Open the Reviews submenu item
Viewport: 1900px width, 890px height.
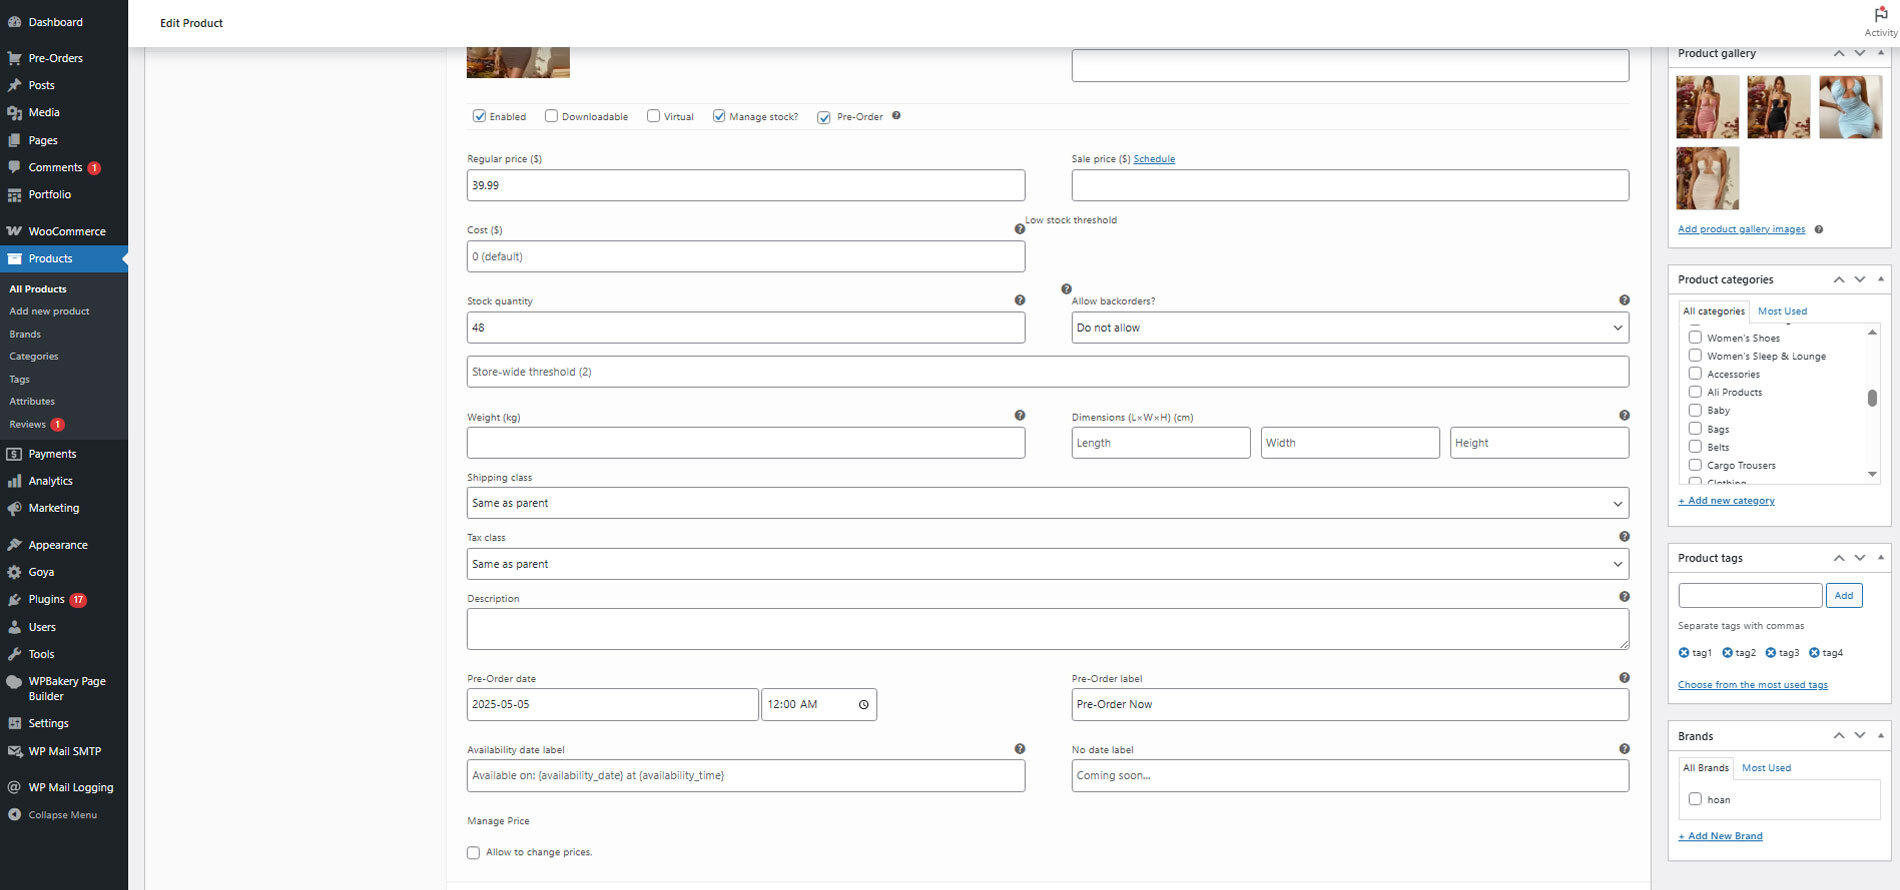point(27,425)
